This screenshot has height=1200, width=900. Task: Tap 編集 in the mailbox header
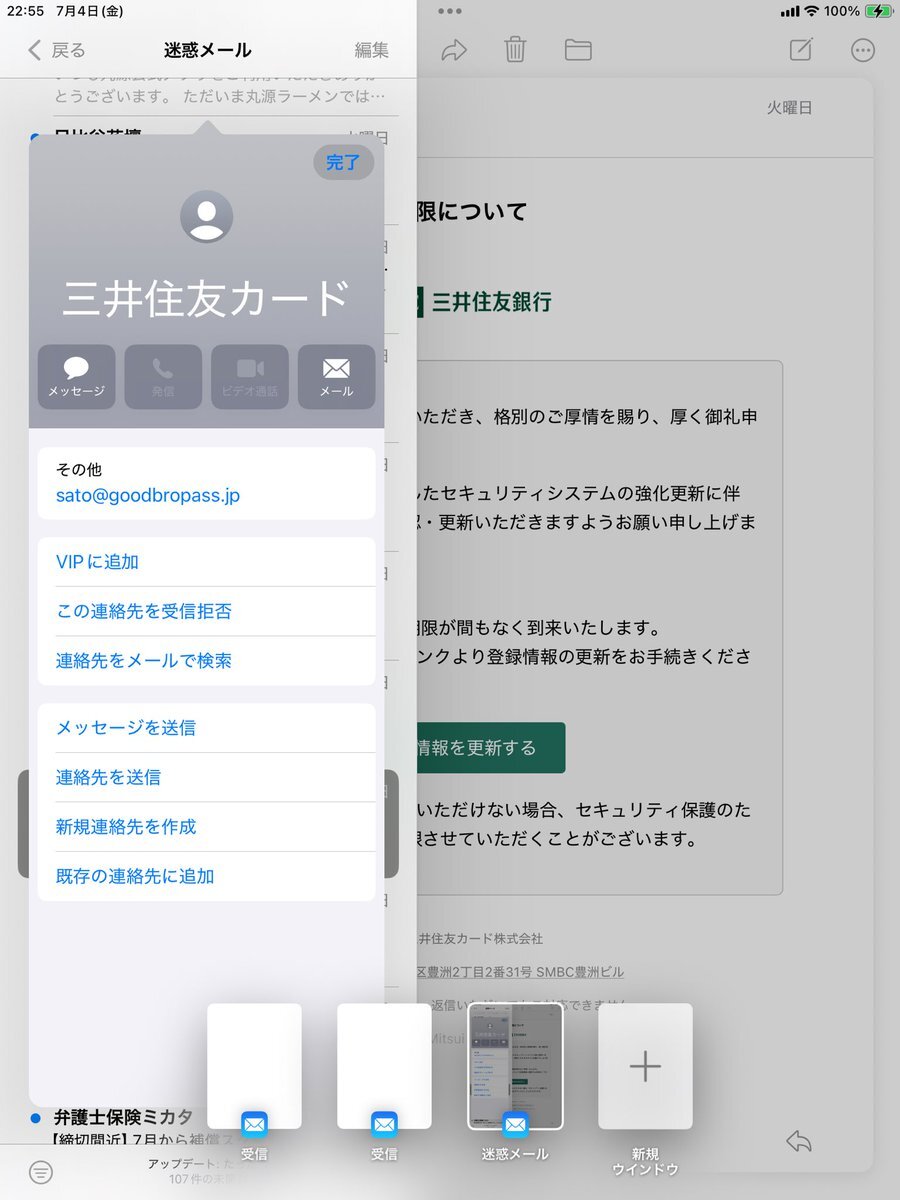tap(372, 50)
